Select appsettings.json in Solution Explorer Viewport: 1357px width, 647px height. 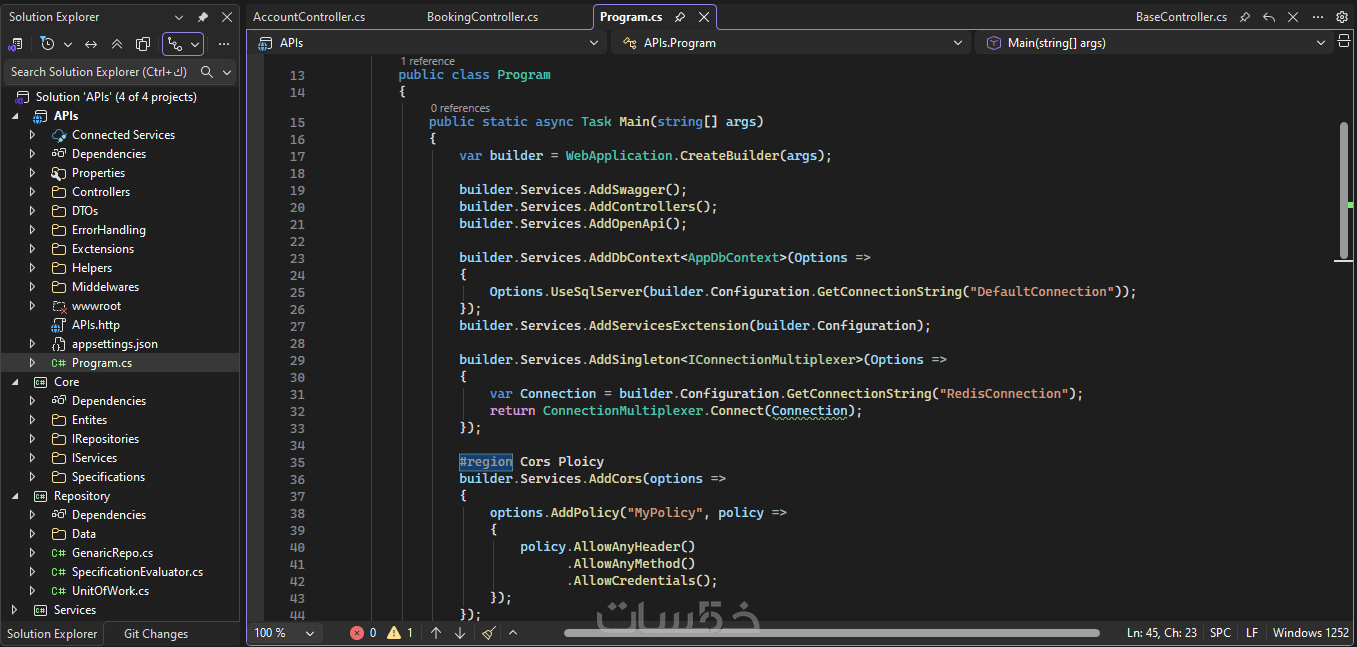coord(114,344)
